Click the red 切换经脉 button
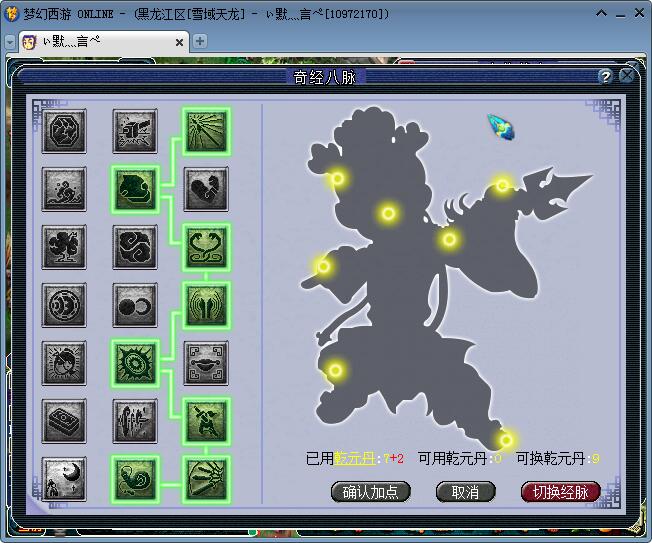 point(561,492)
